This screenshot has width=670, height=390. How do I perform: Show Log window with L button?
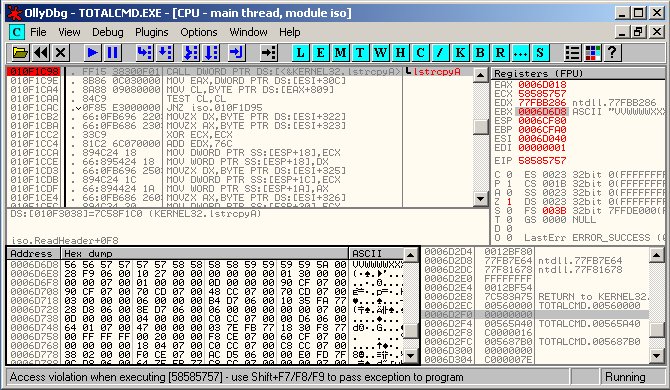click(x=300, y=53)
